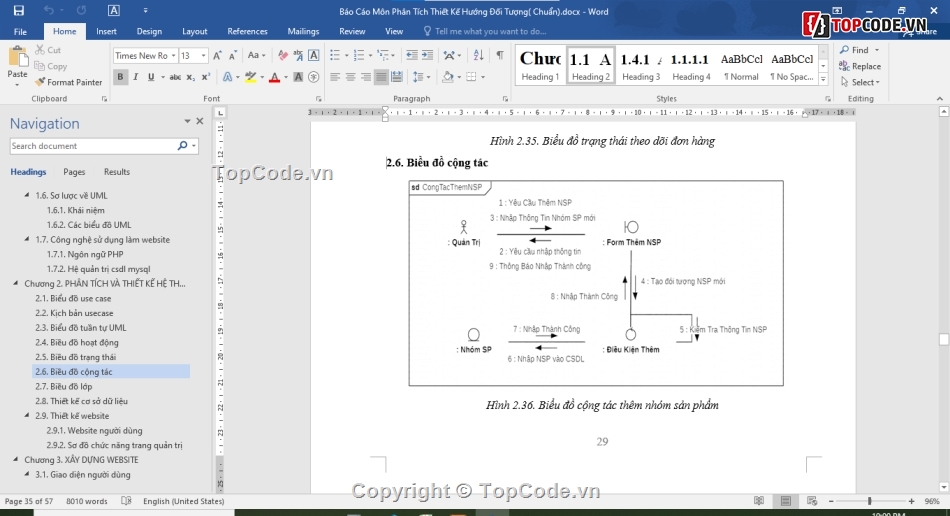Toggle Italic formatting
The height and width of the screenshot is (516, 950).
[136, 77]
